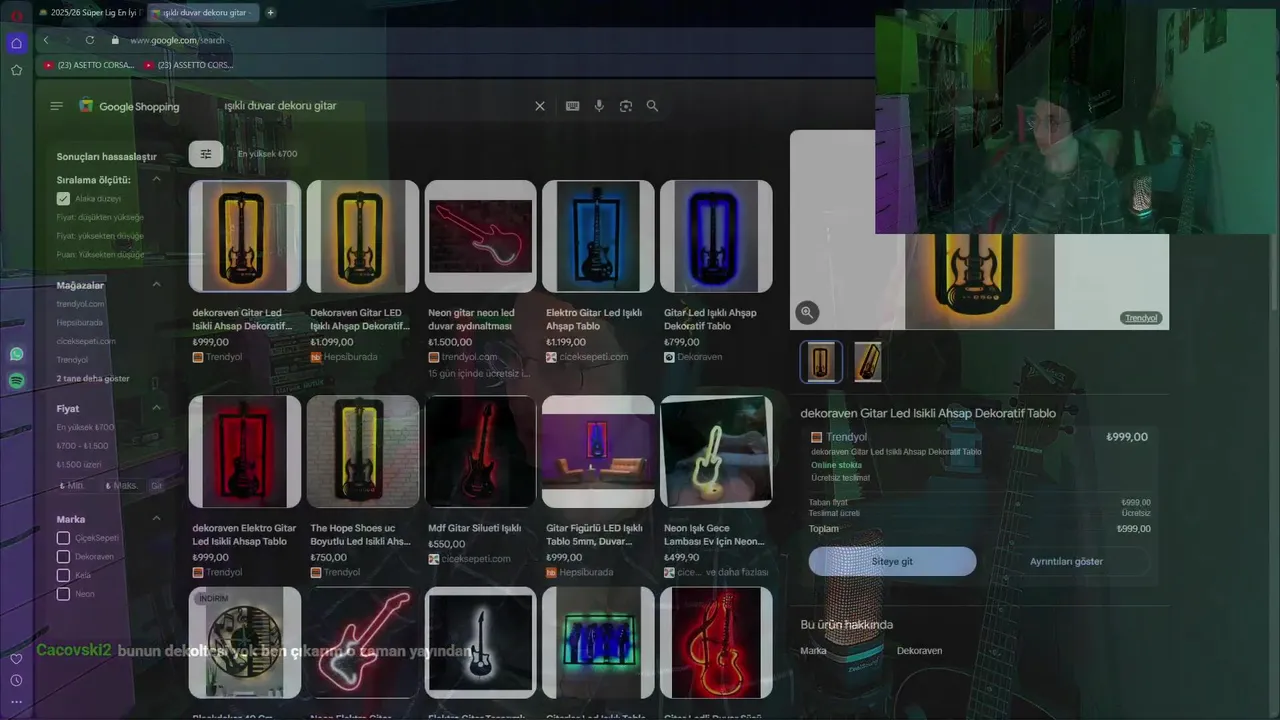Collapse the Mağazalar section
The height and width of the screenshot is (720, 1280).
tap(156, 285)
